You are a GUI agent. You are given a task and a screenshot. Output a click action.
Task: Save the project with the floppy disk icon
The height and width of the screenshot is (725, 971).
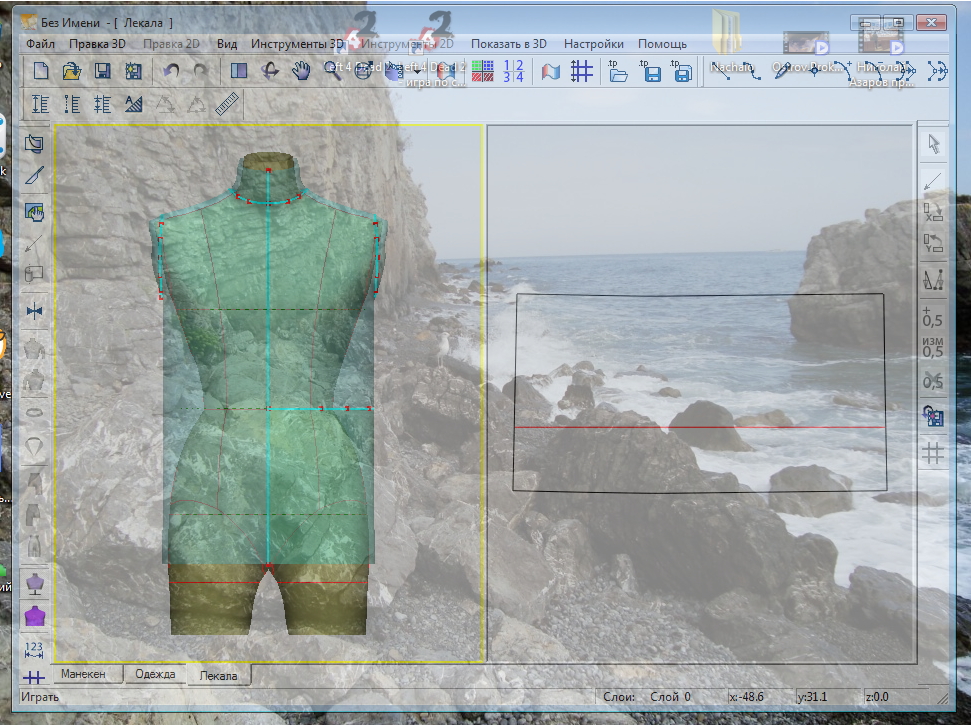[x=102, y=71]
